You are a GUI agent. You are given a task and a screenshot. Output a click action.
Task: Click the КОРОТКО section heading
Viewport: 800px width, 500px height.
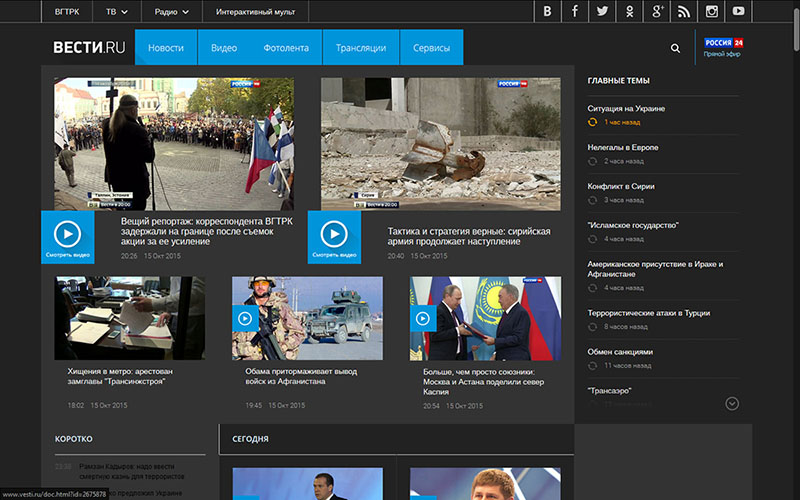73,439
